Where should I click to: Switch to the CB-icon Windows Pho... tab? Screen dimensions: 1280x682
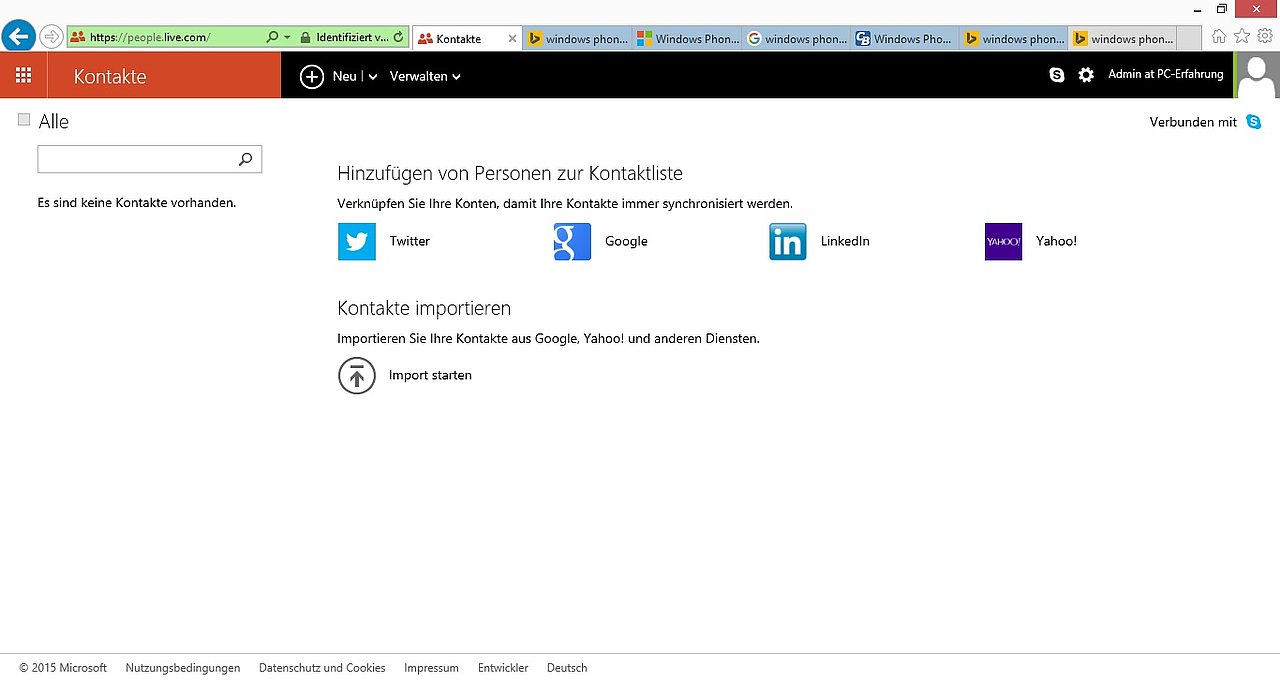point(906,39)
